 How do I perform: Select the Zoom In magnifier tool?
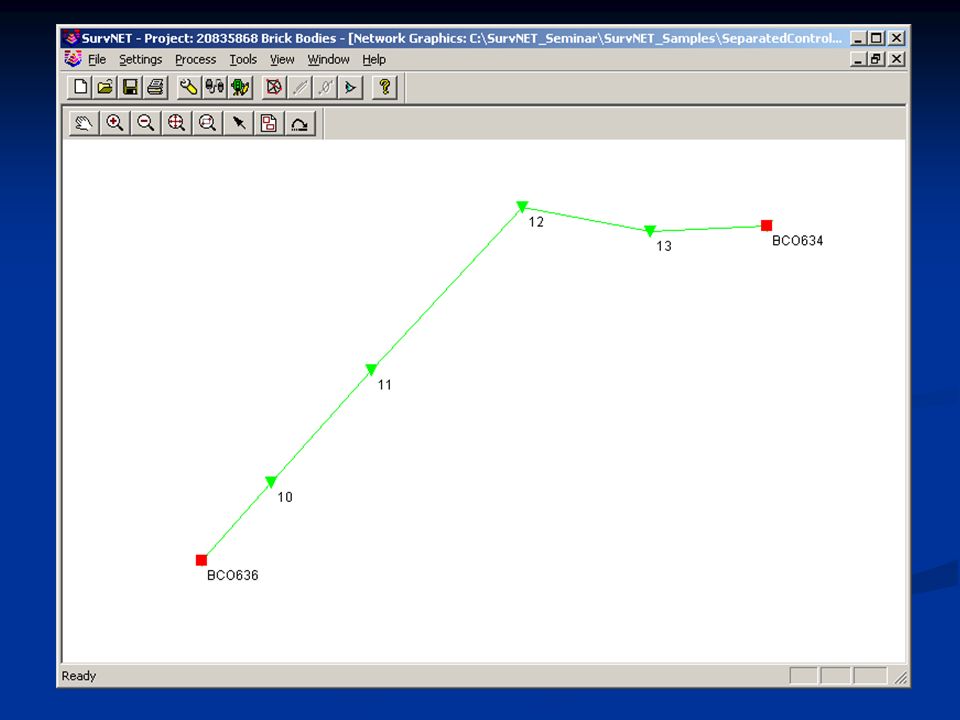[x=114, y=123]
